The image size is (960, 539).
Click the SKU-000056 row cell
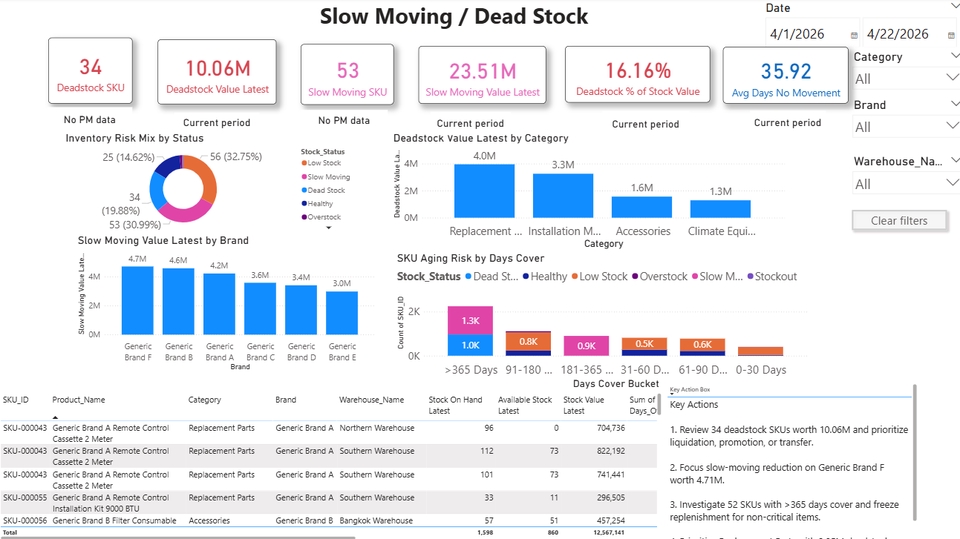pos(24,521)
